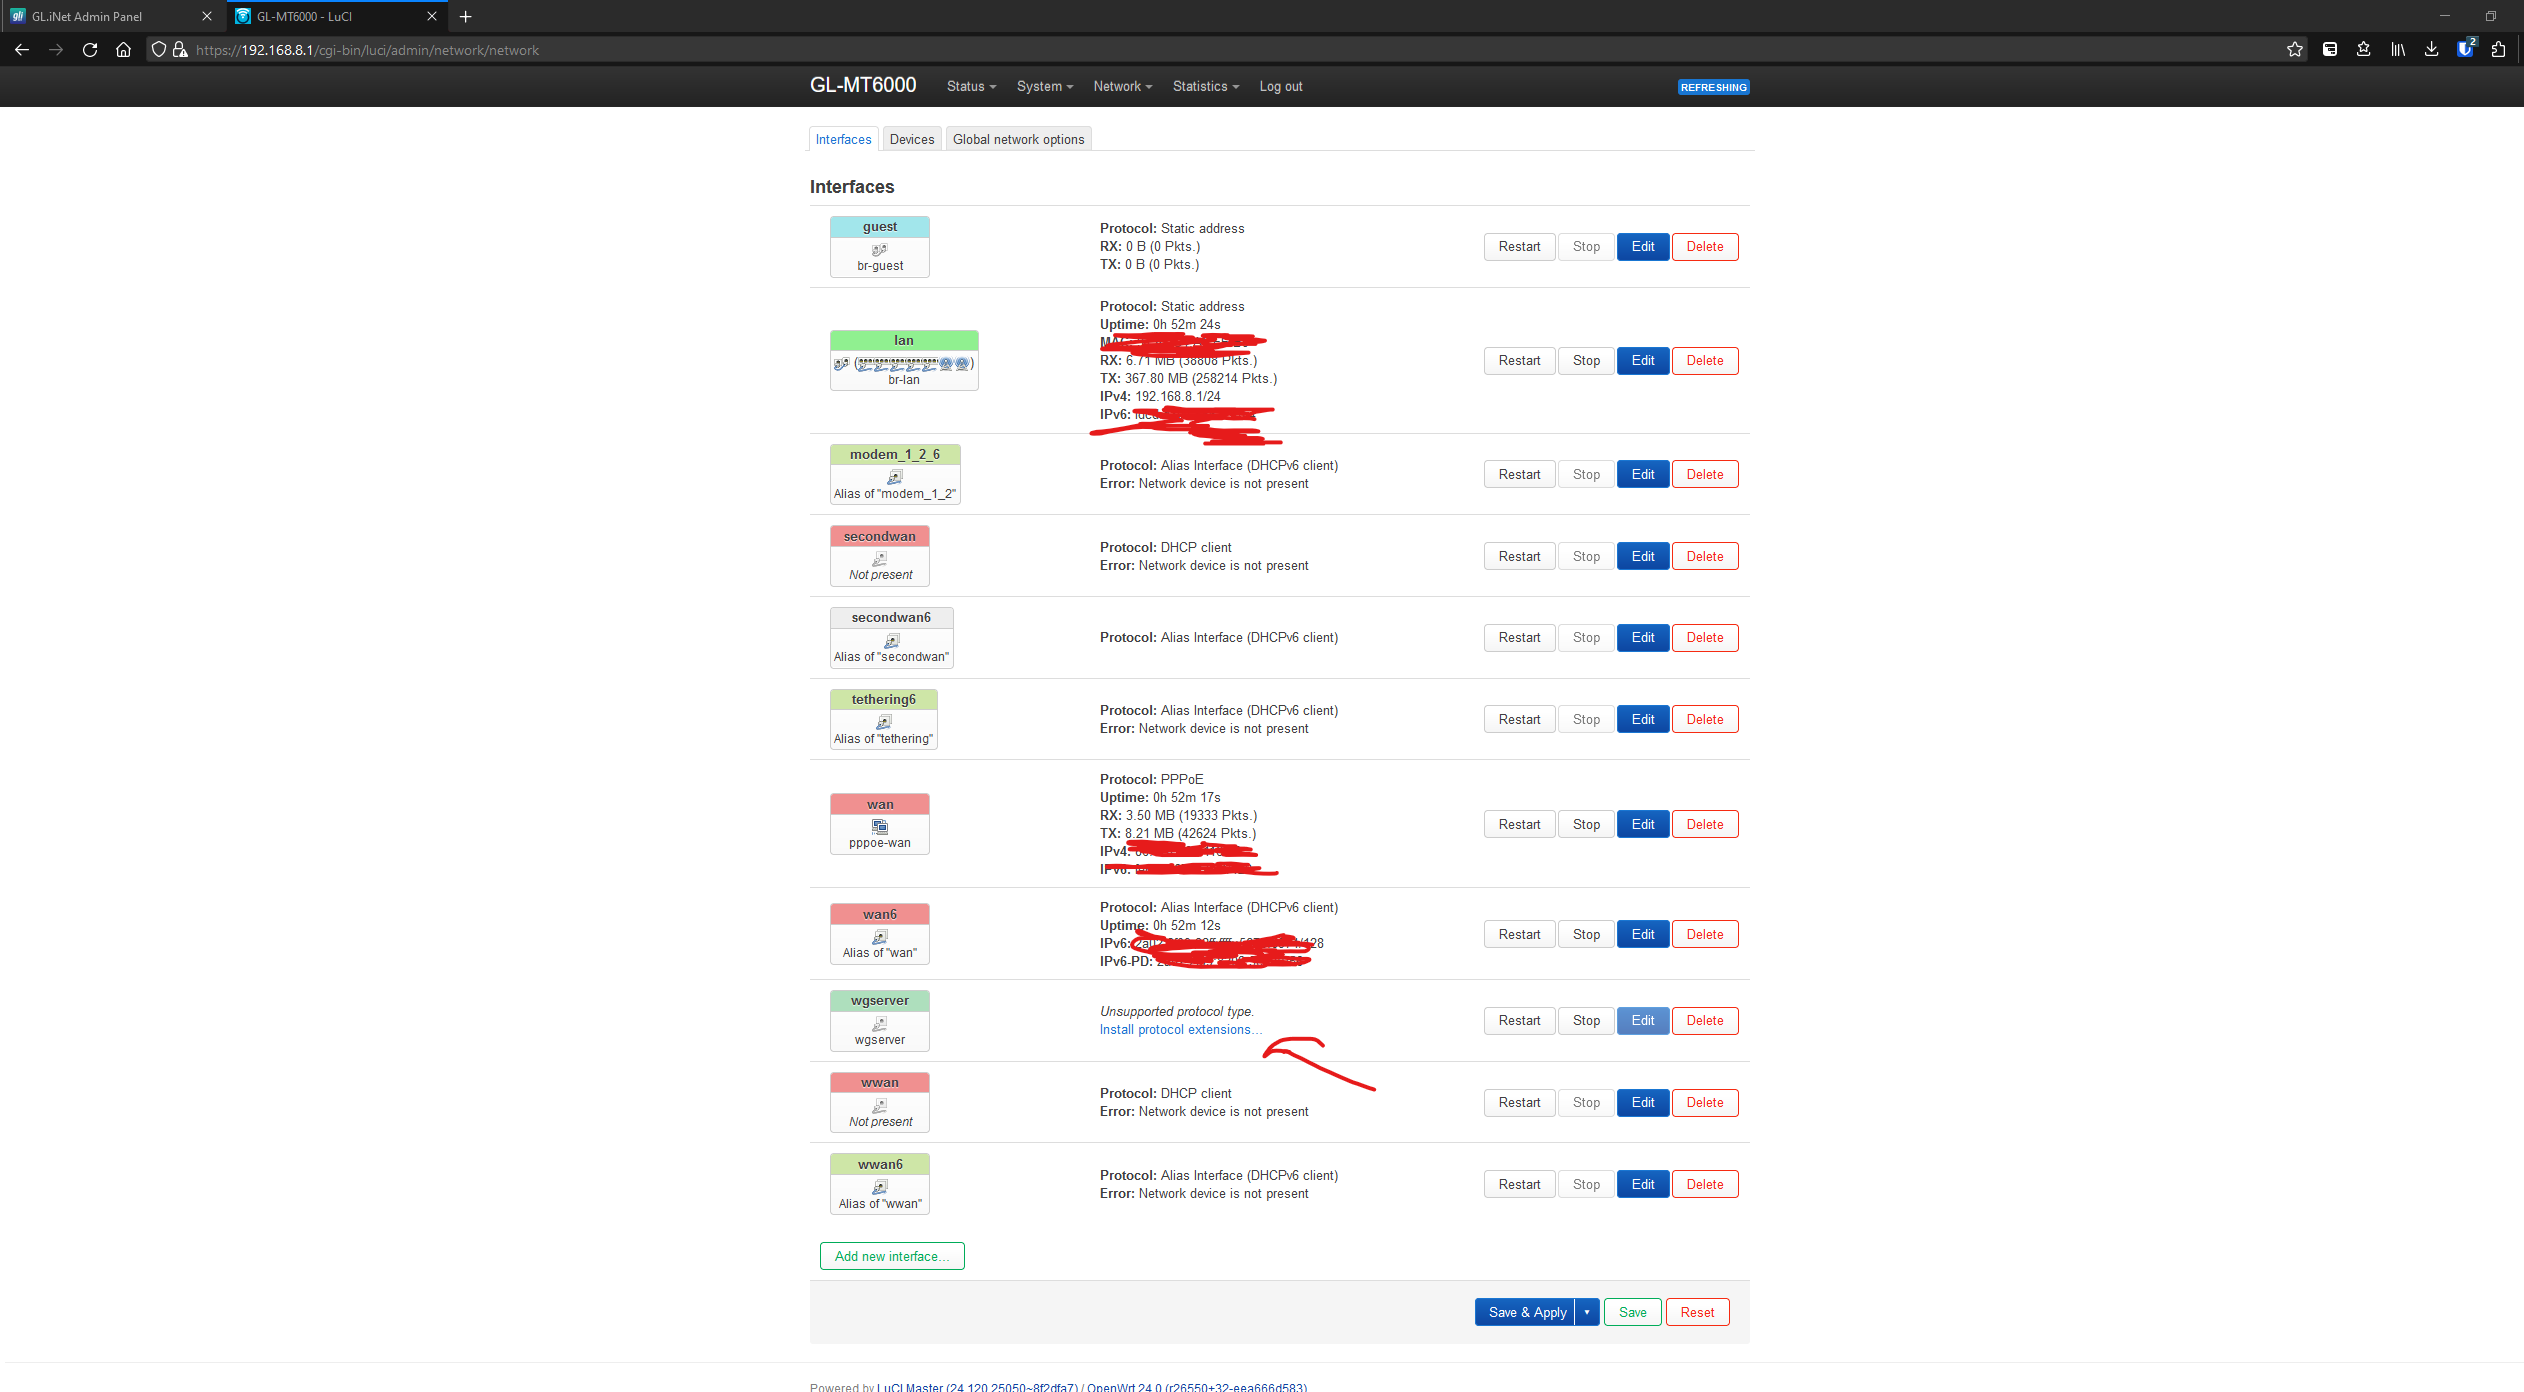Click the wan6 alias icon
This screenshot has width=2524, height=1392.
(880, 937)
